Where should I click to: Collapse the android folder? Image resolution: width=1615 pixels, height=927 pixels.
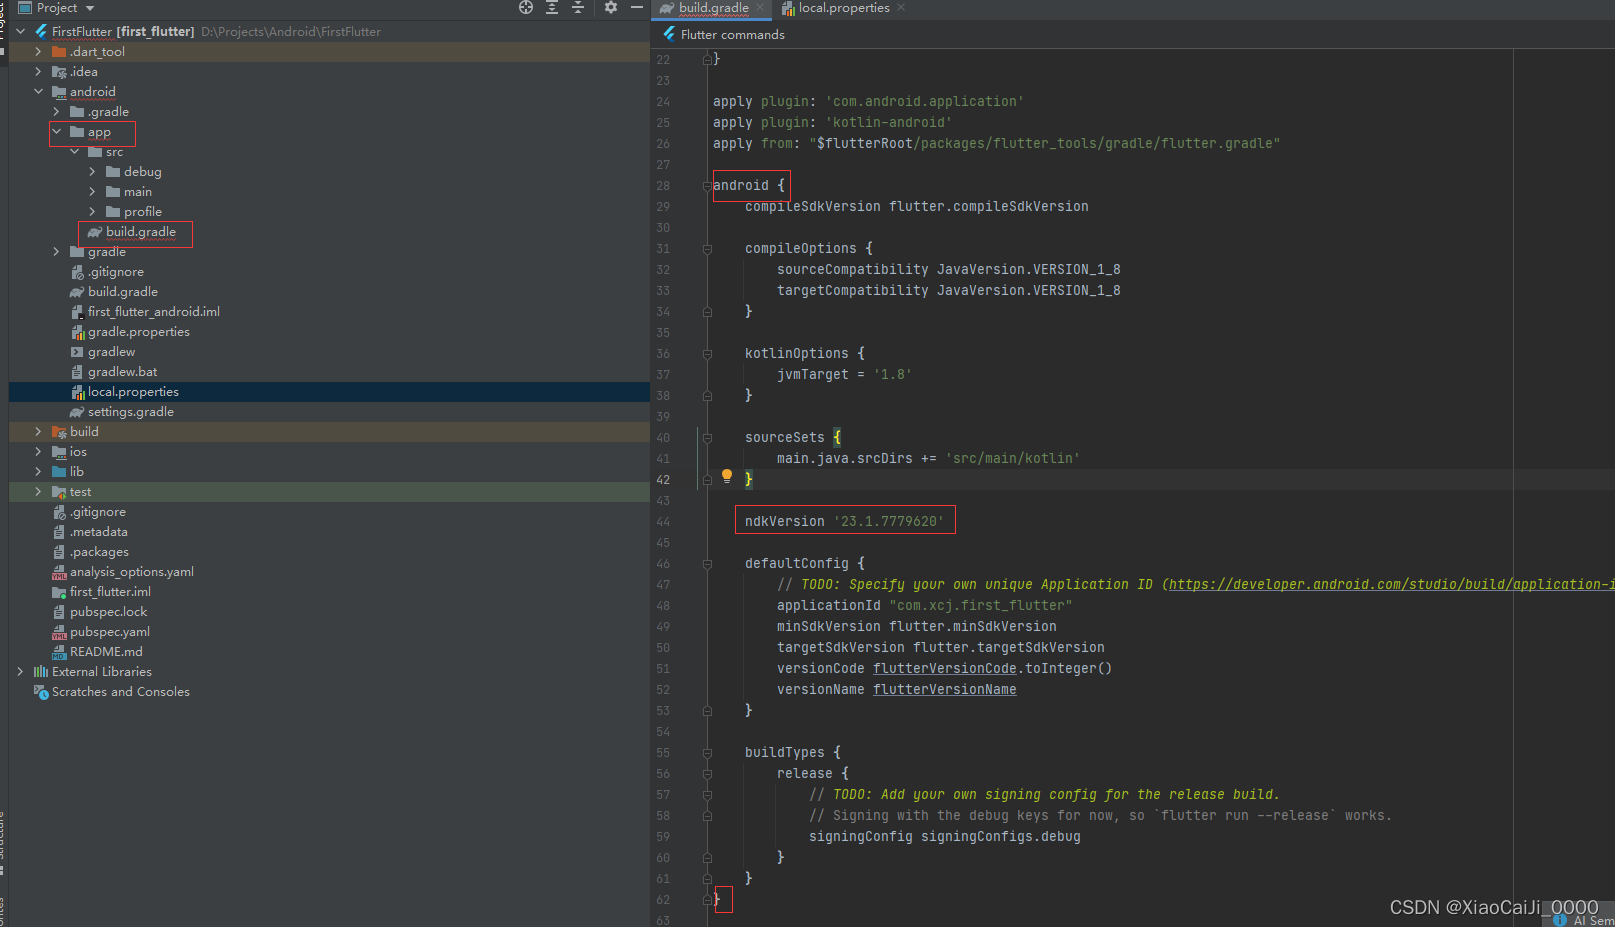pyautogui.click(x=38, y=92)
